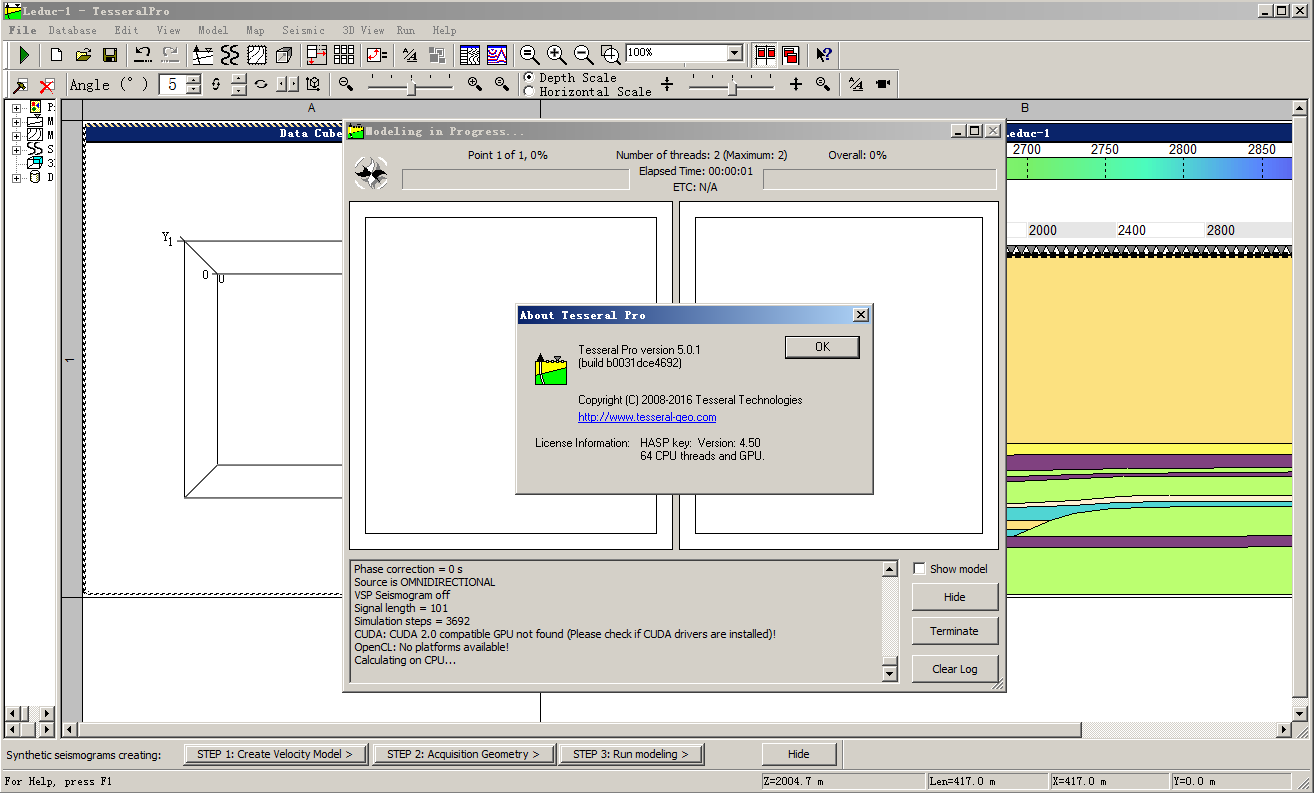Viewport: 1314px width, 793px height.
Task: Click the Open folder icon in the toolbar
Action: [83, 55]
